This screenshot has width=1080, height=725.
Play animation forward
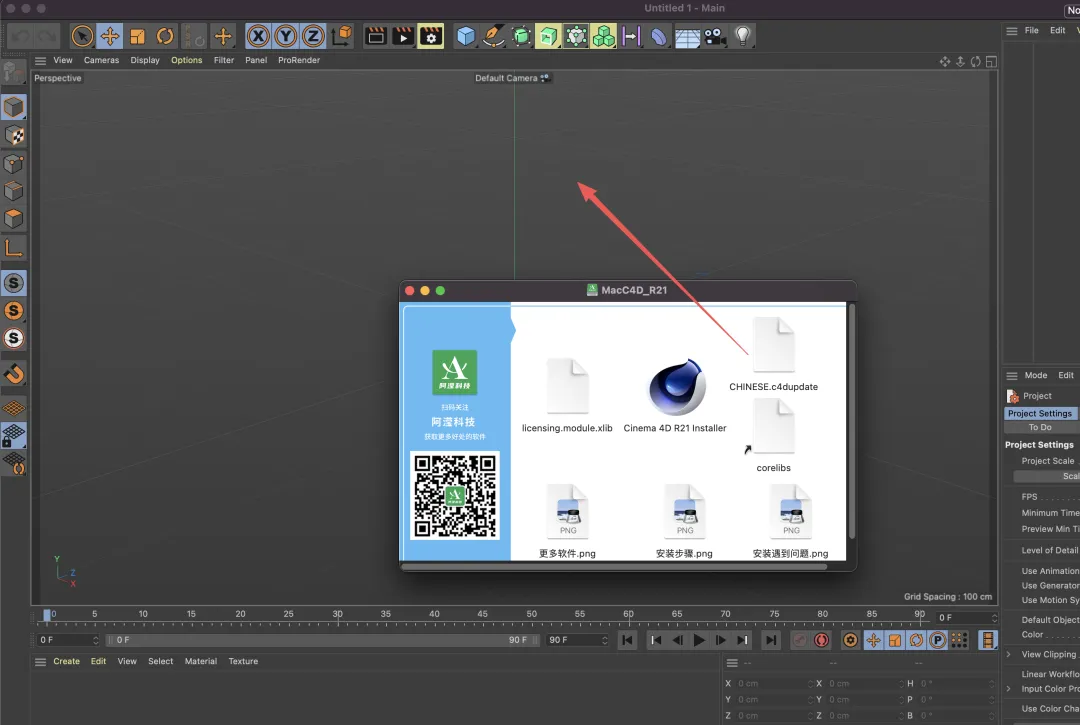(698, 640)
